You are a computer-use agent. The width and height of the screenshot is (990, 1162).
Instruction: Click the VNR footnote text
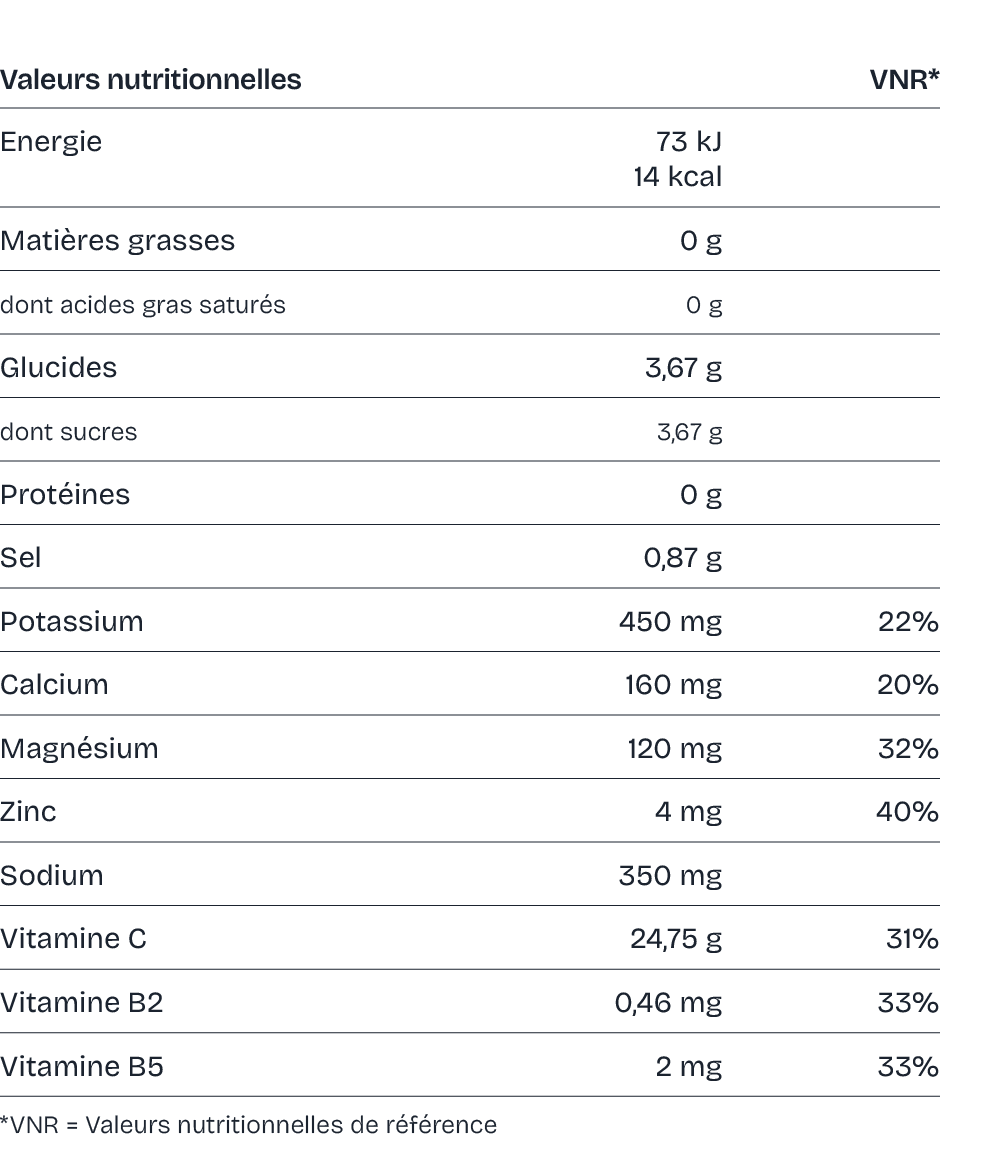pos(248,1125)
